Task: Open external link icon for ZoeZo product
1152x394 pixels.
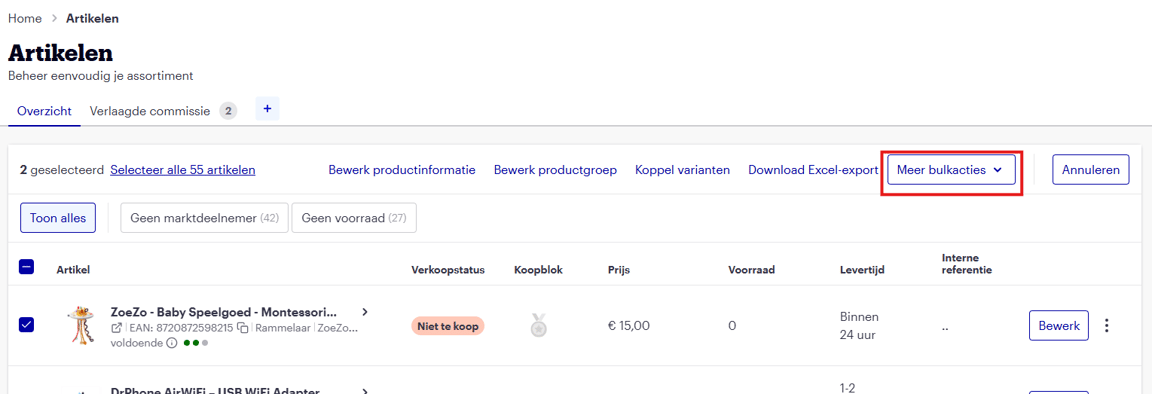Action: click(116, 328)
